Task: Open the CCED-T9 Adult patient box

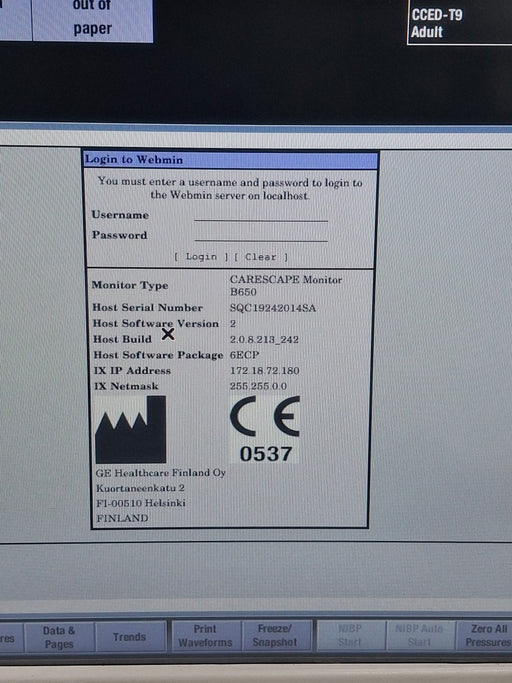Action: [x=460, y=22]
